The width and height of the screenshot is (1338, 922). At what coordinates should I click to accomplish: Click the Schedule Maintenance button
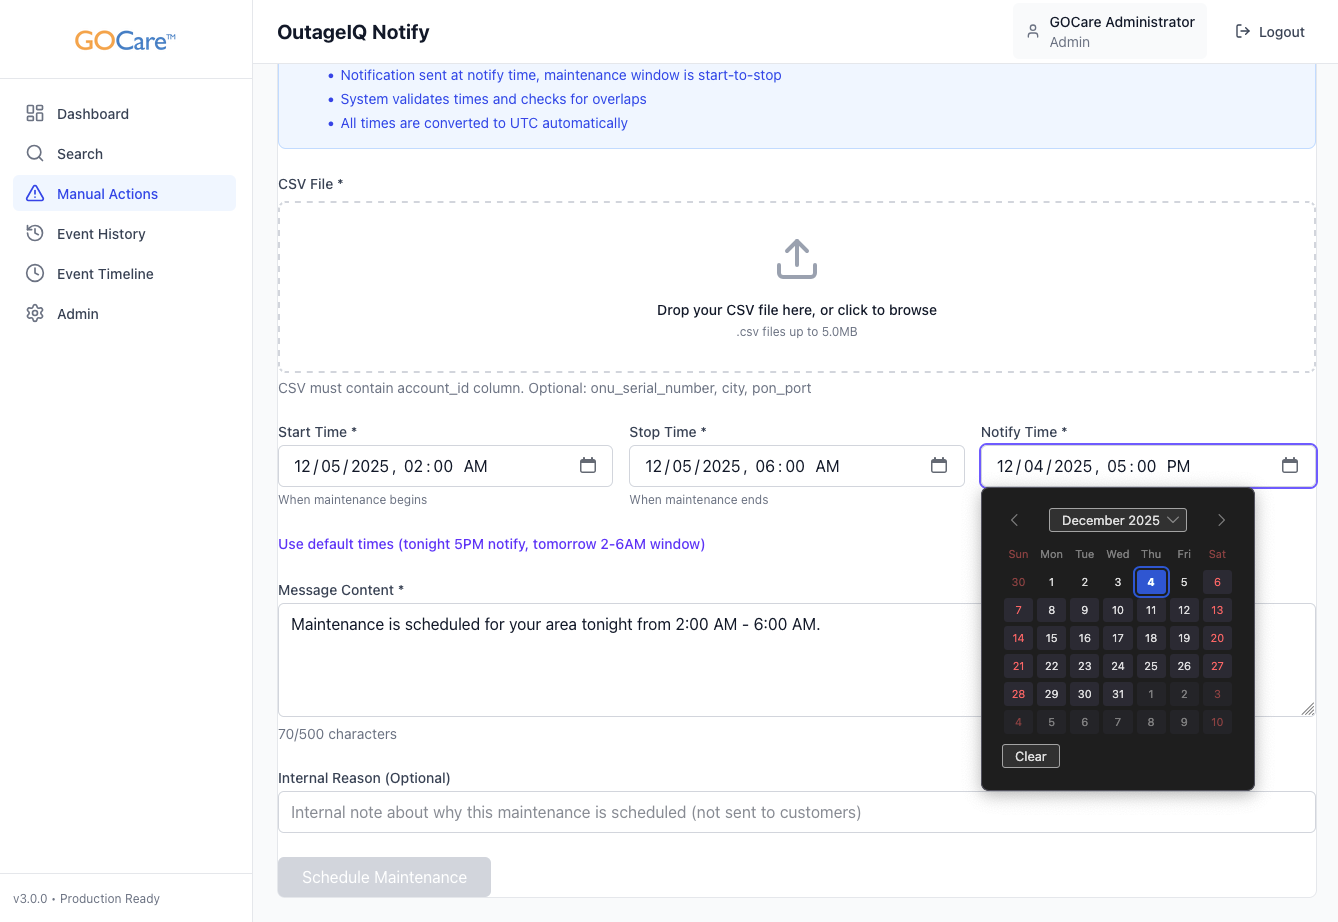click(384, 877)
